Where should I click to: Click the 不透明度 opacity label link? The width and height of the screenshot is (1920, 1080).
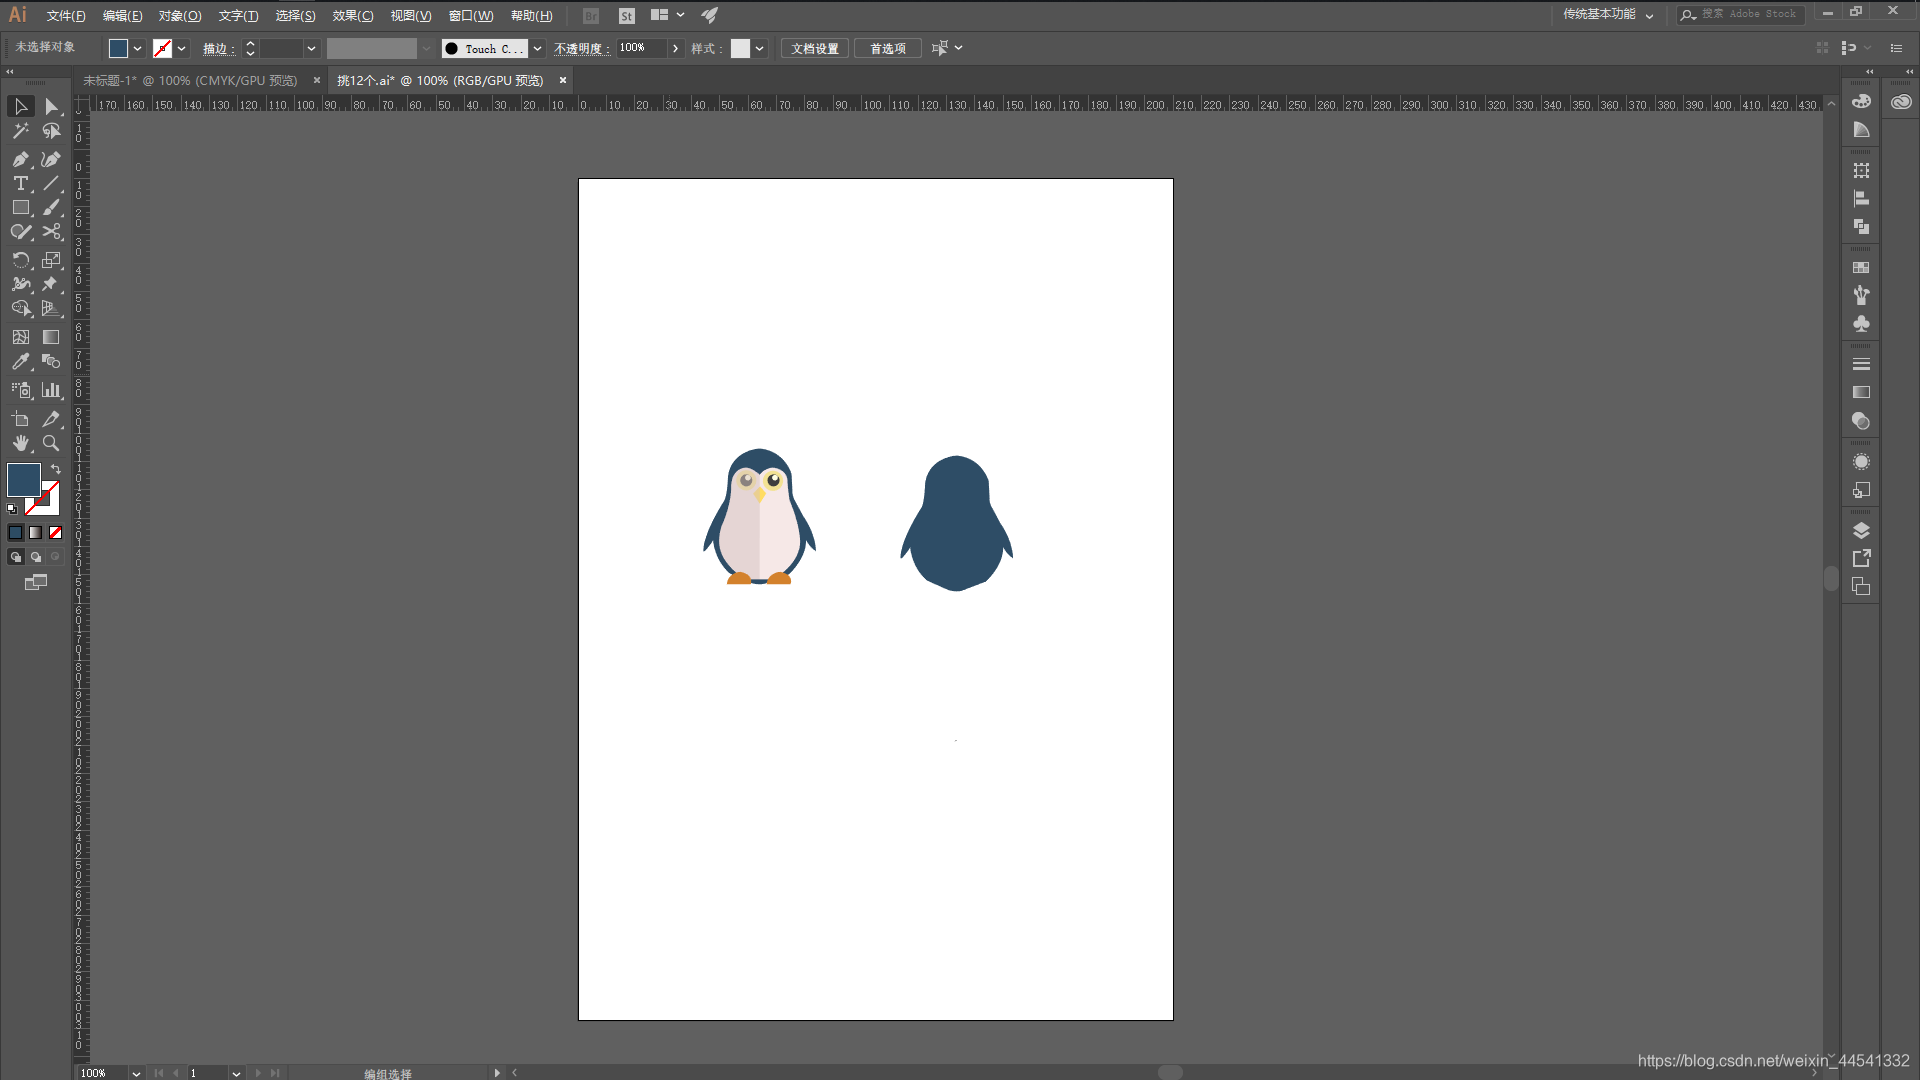click(581, 48)
